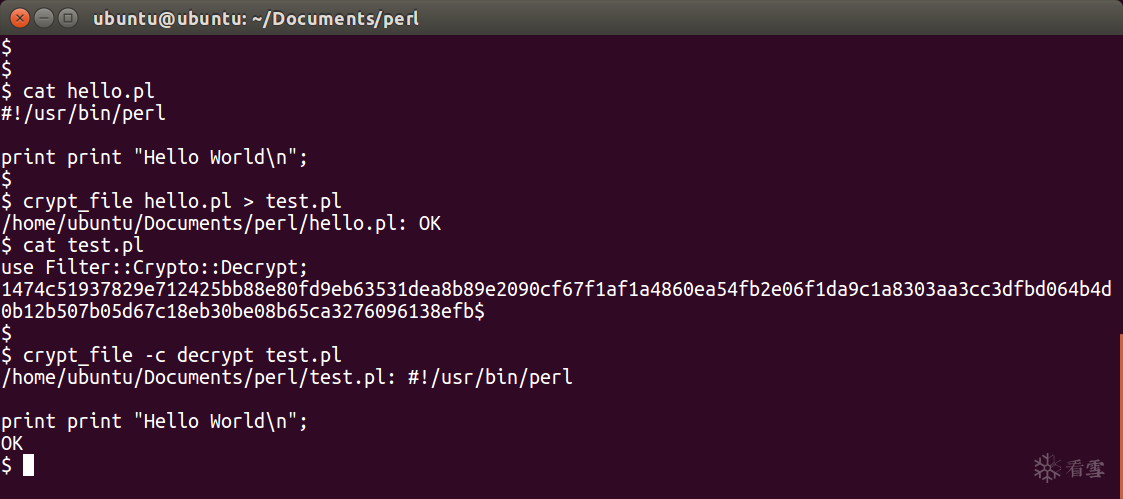This screenshot has width=1123, height=499.
Task: Maximize the terminal window
Action: pos(67,18)
